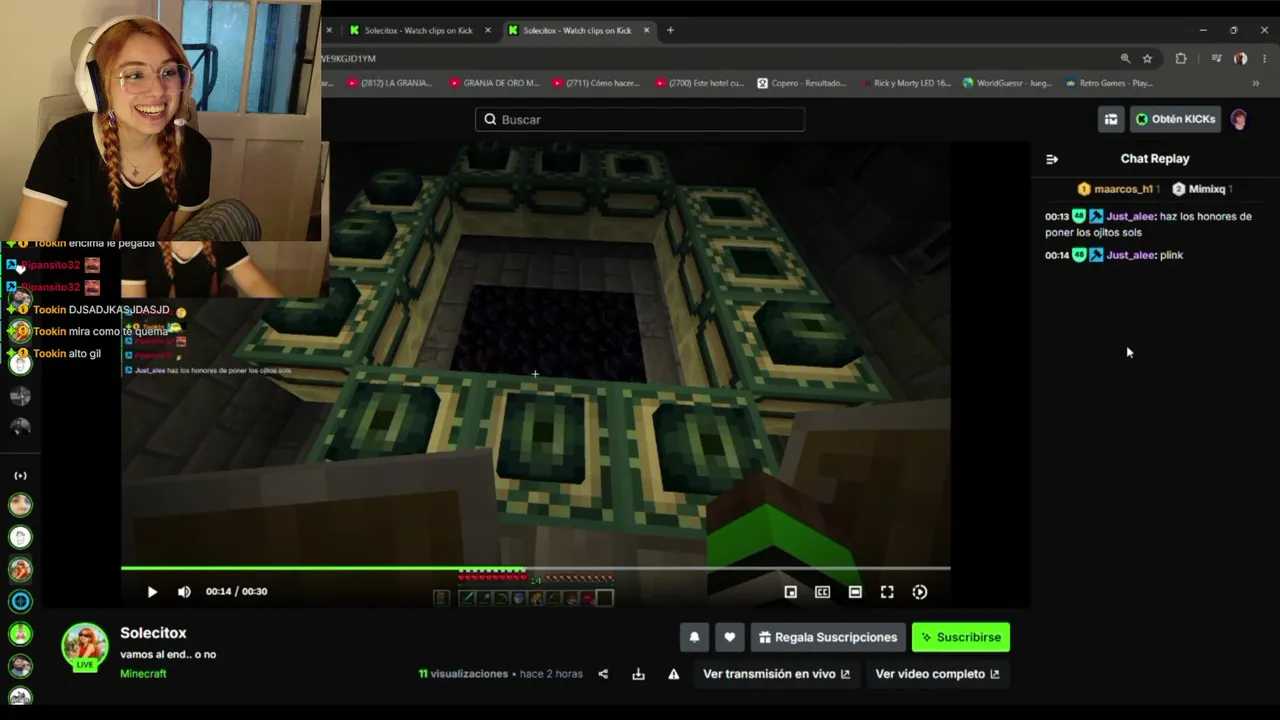Click the green Suscribirse button
Screen dimensions: 1280x720
pos(961,637)
